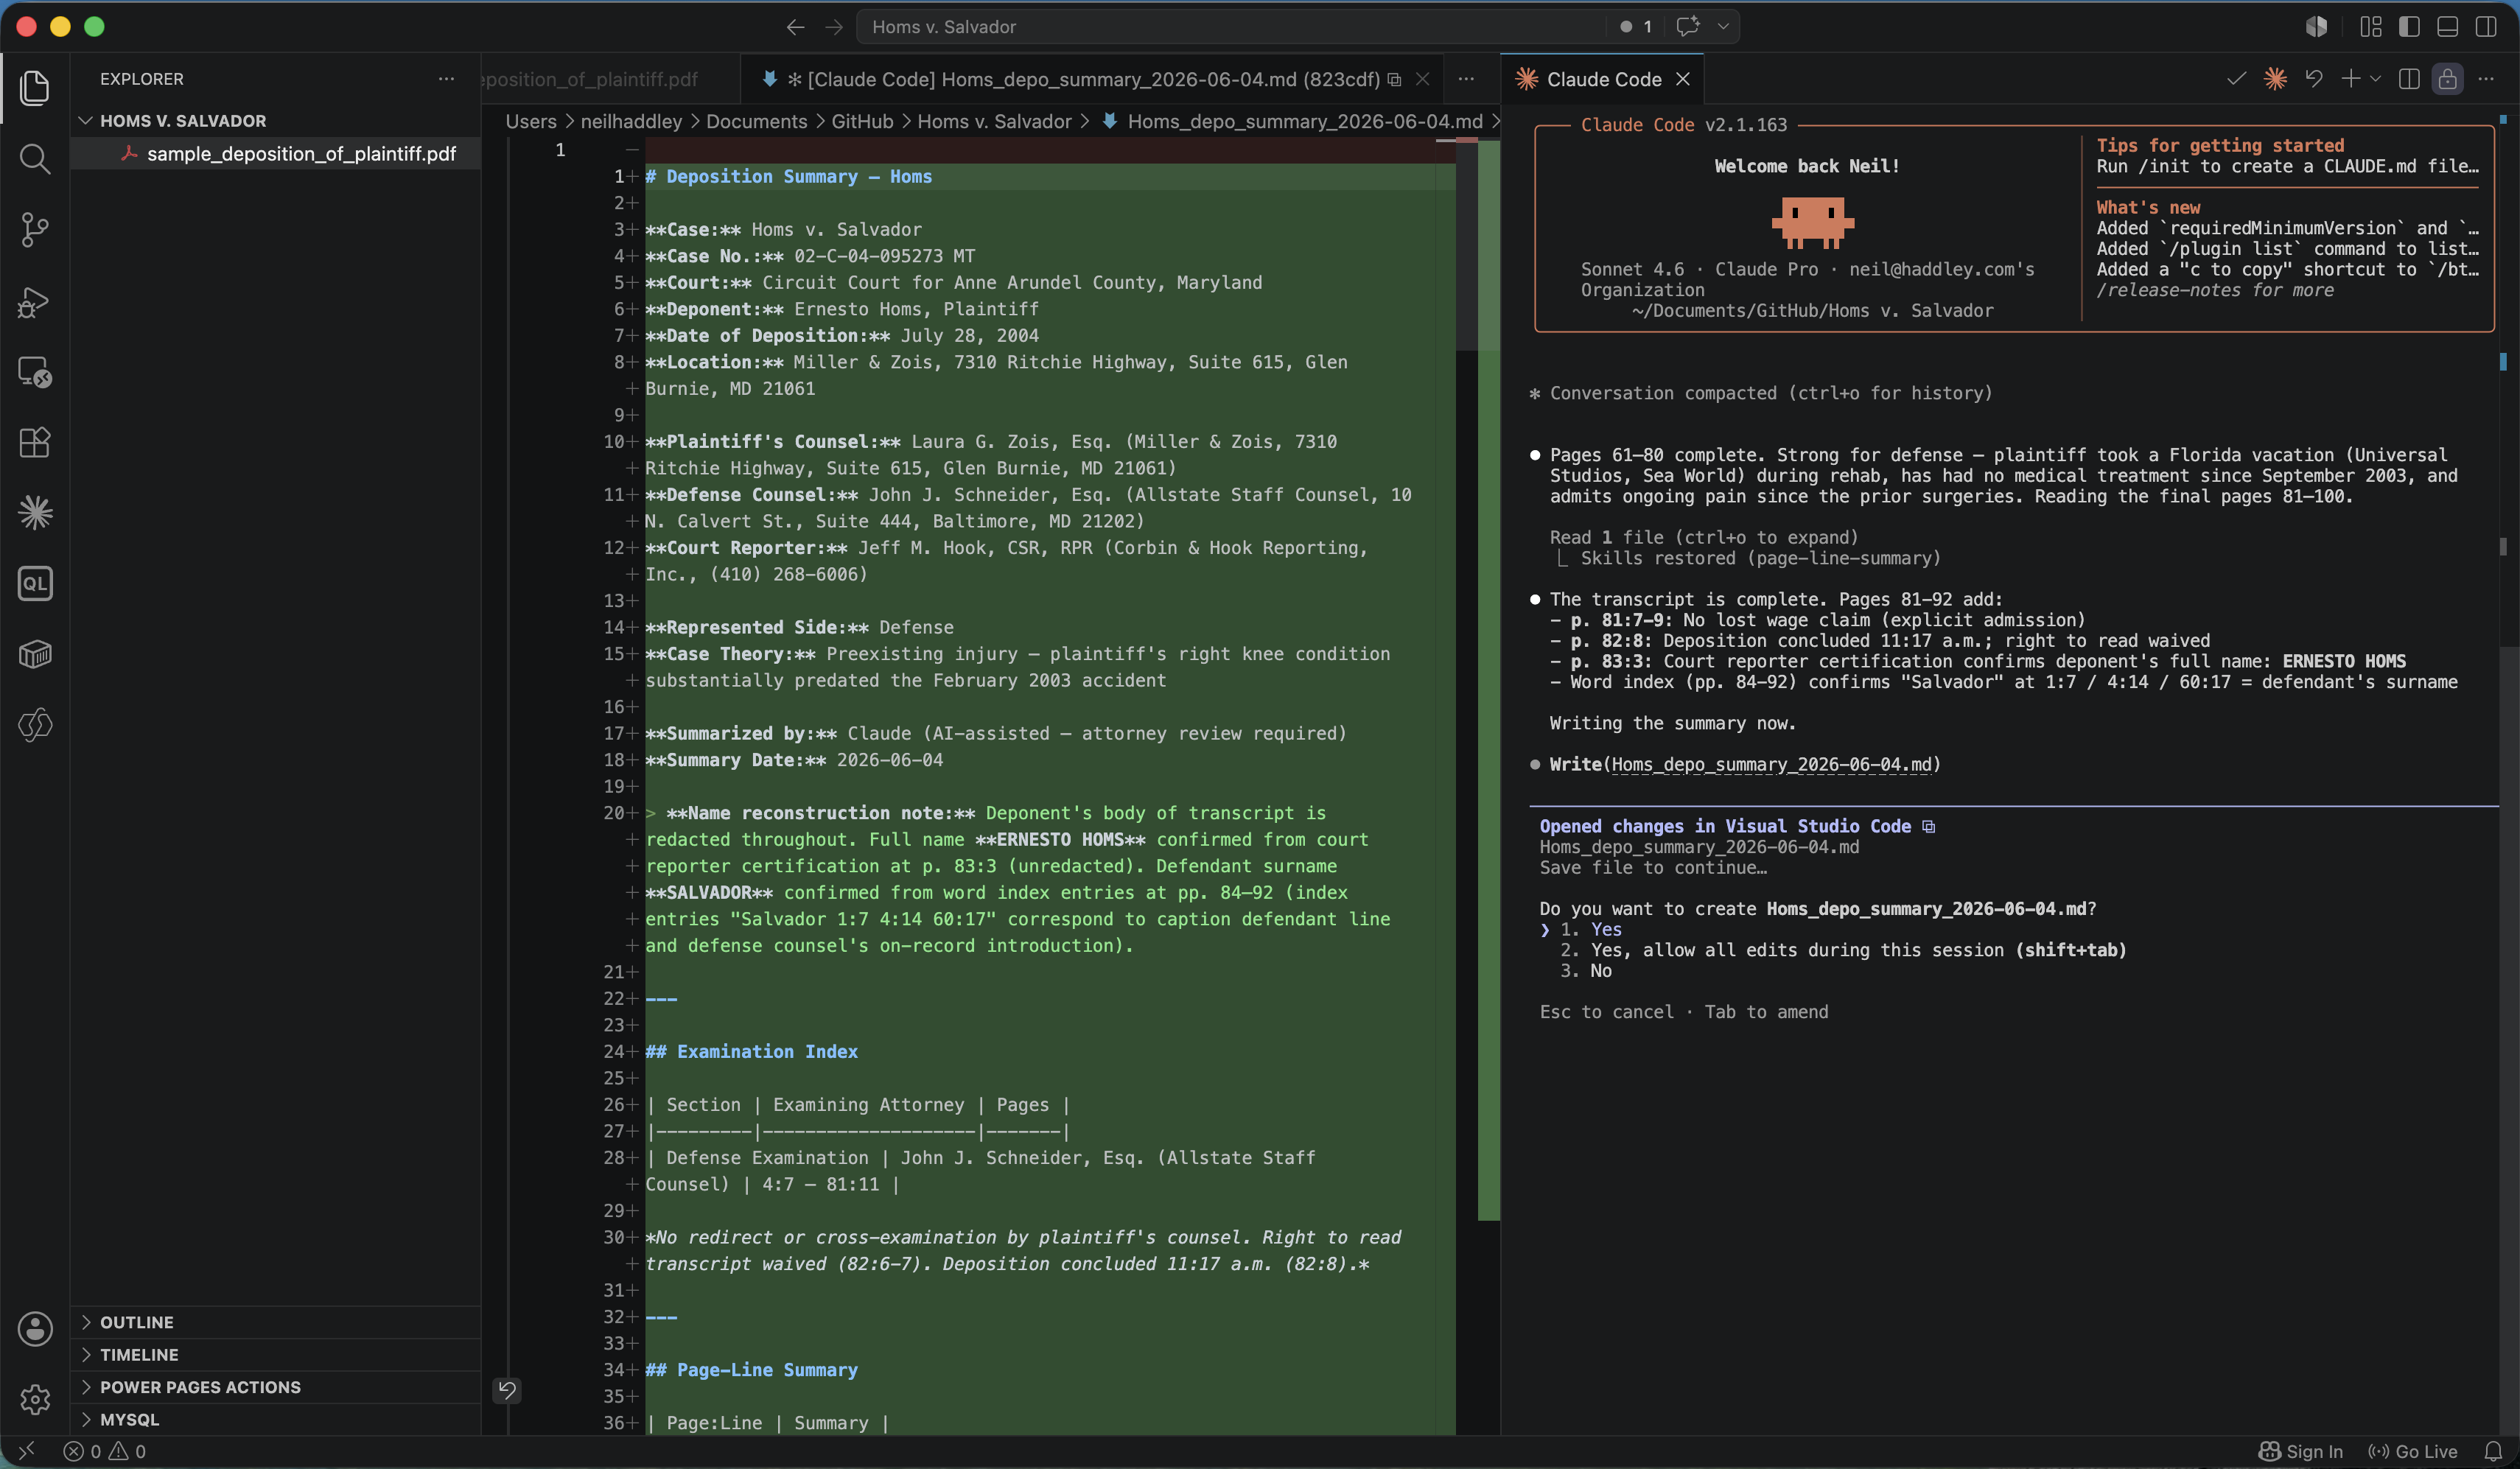Click the Homs_depo_summary_2026-06-04.md Write link
This screenshot has height=1469, width=2520.
[1772, 764]
